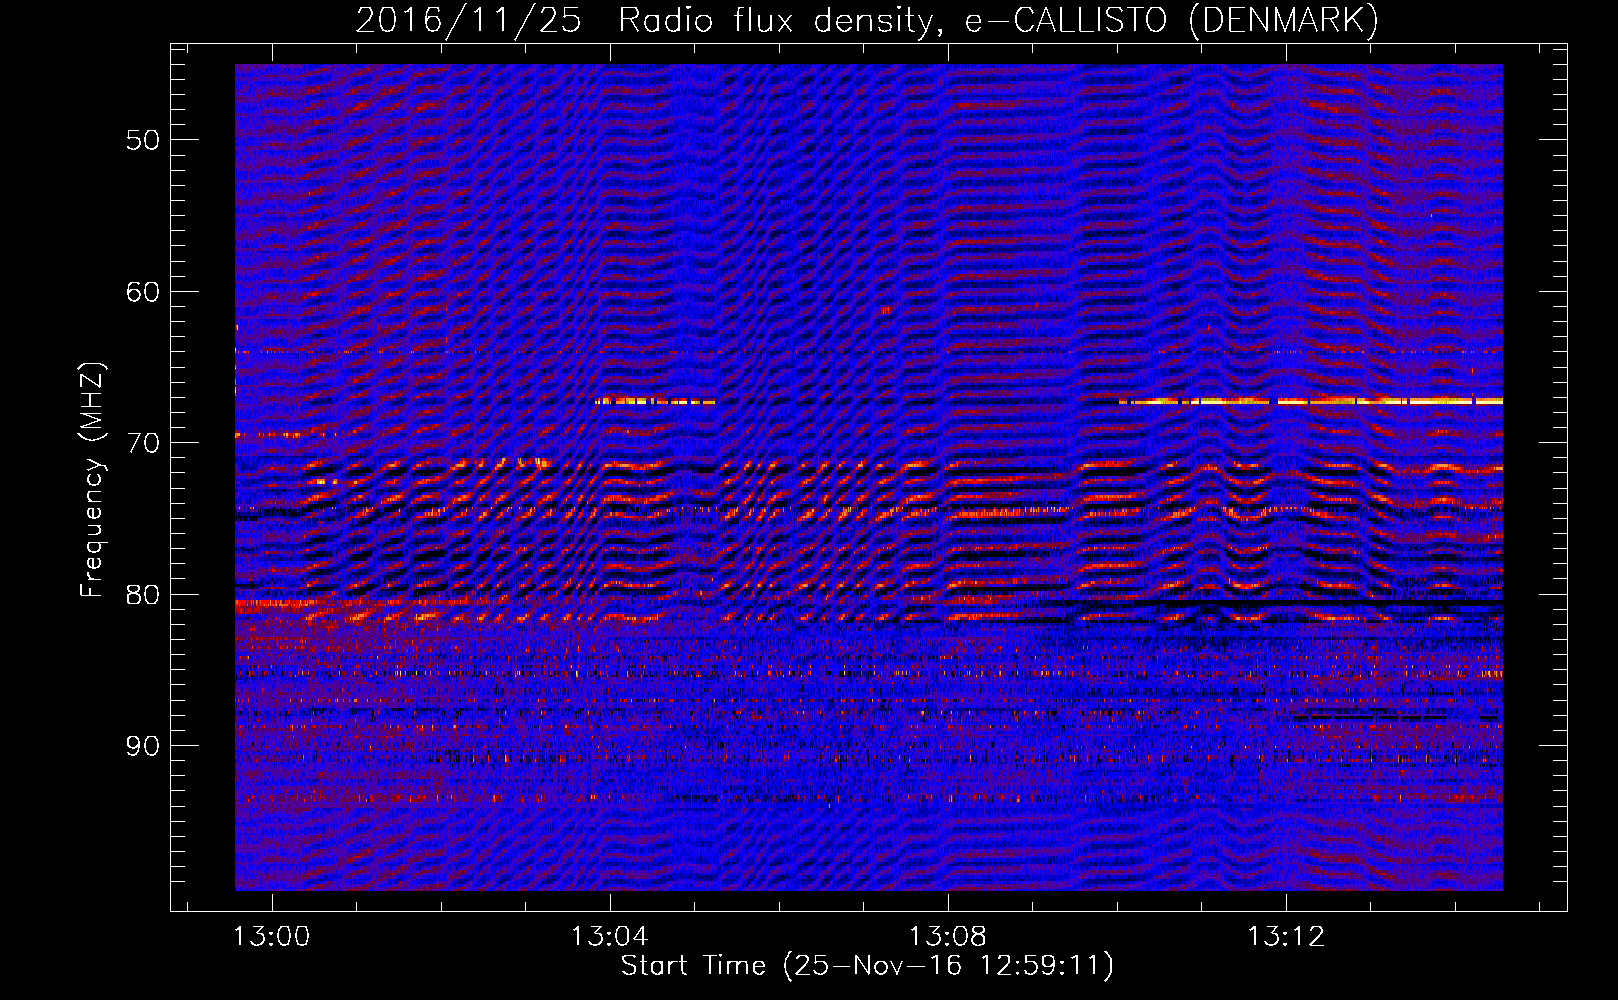Screen dimensions: 1618x1000
Task: Click the short bright 67 MHz line after 13:04
Action: coord(656,401)
